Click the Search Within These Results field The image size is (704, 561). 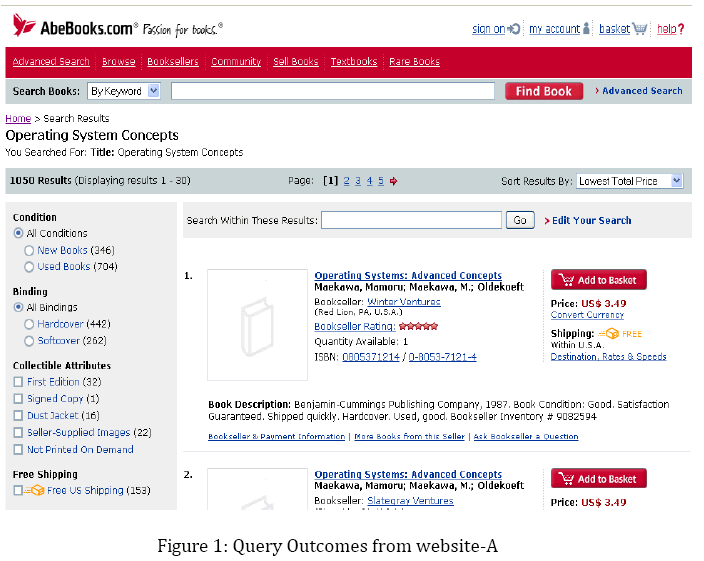(x=411, y=220)
